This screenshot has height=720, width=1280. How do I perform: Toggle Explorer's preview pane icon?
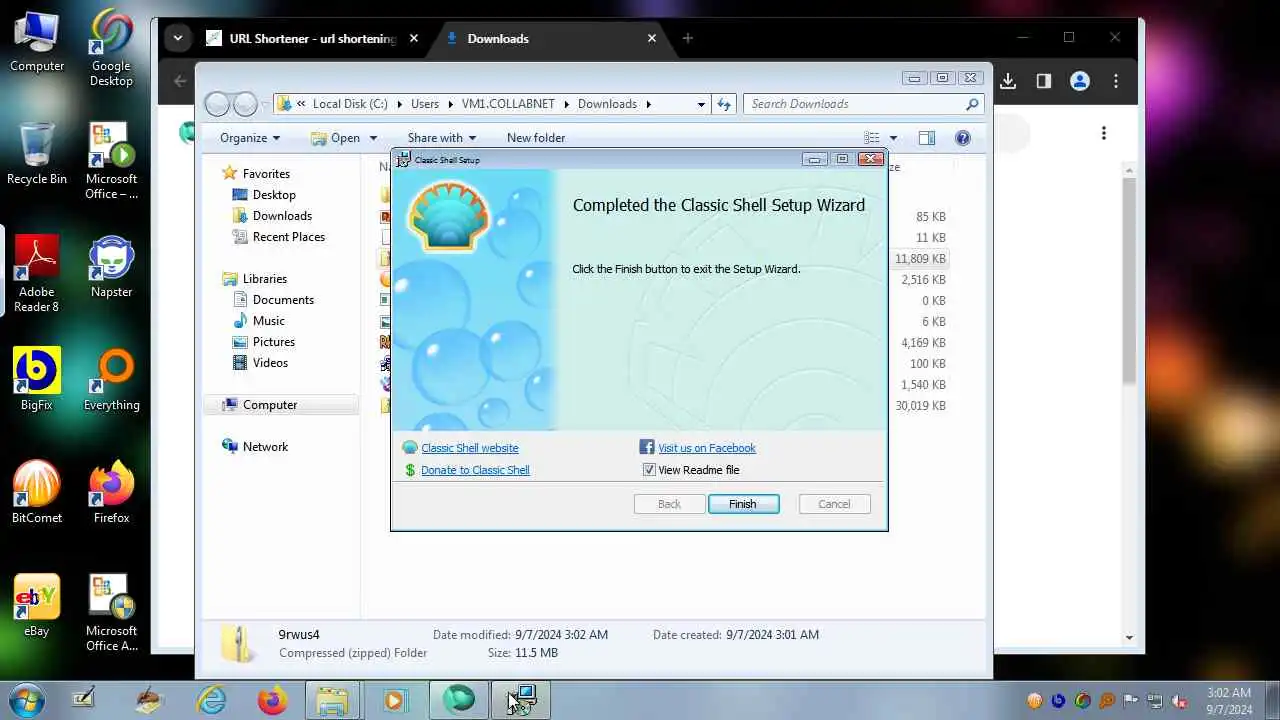927,138
